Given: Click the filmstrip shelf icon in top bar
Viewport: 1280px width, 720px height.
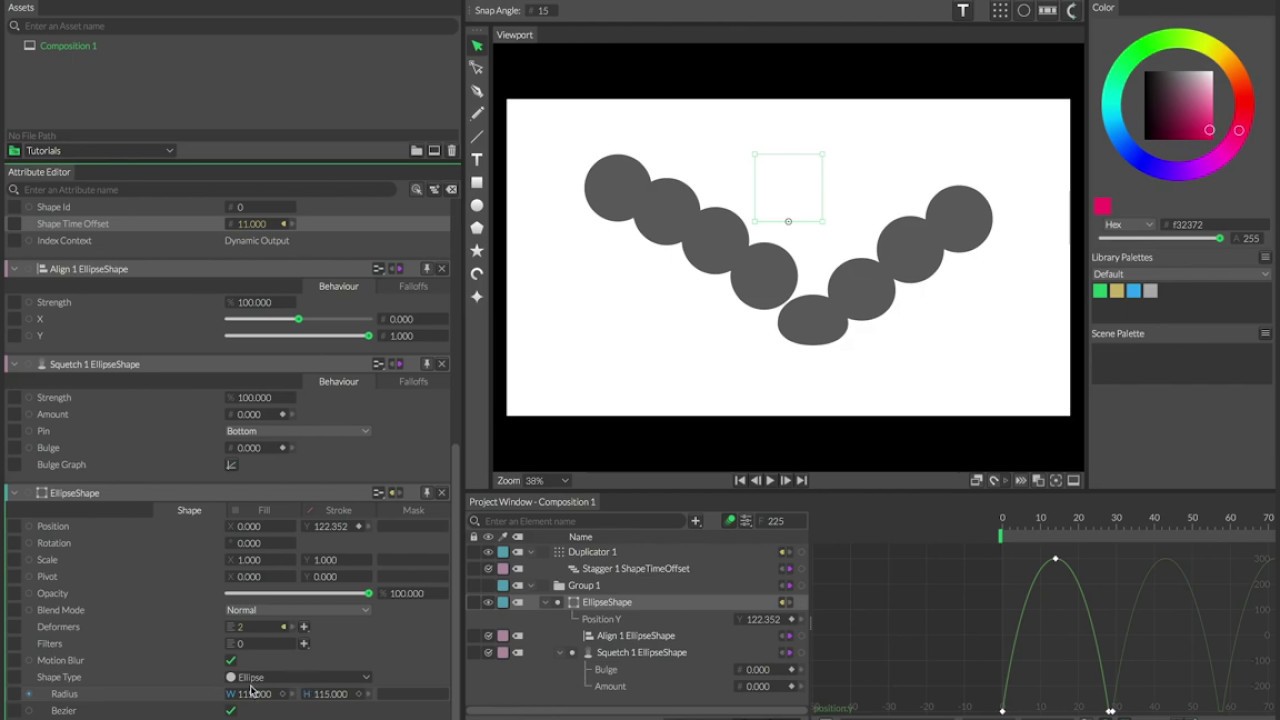Looking at the screenshot, I should coord(1048,10).
